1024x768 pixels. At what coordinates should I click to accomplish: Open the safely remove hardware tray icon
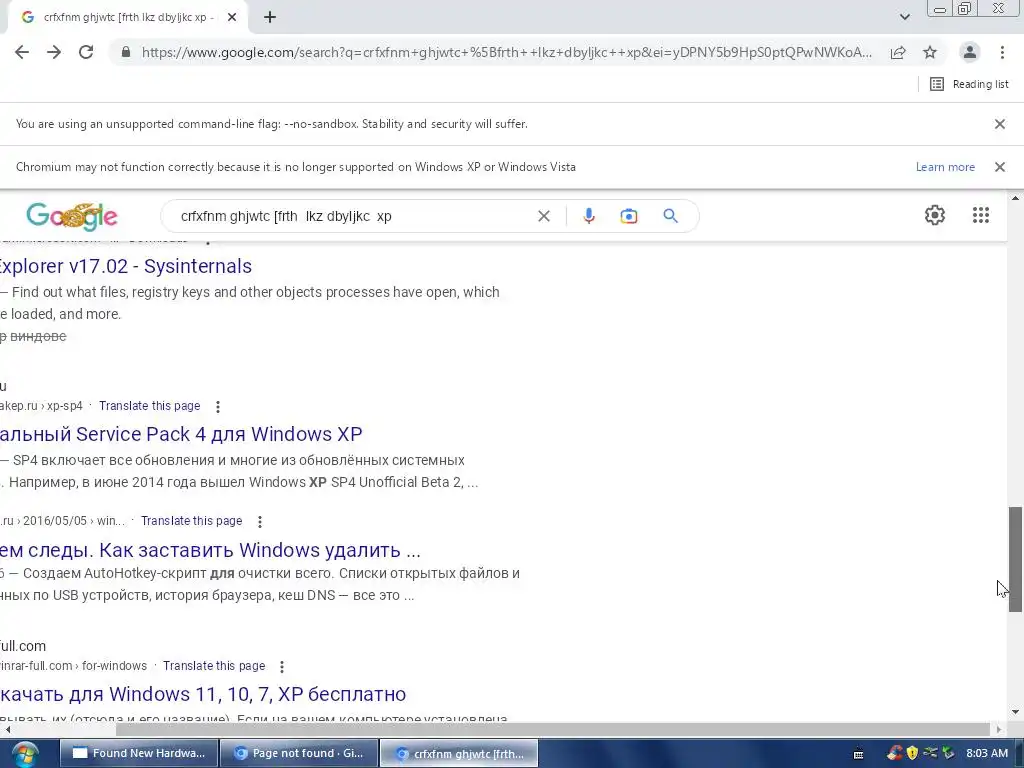(x=948, y=753)
